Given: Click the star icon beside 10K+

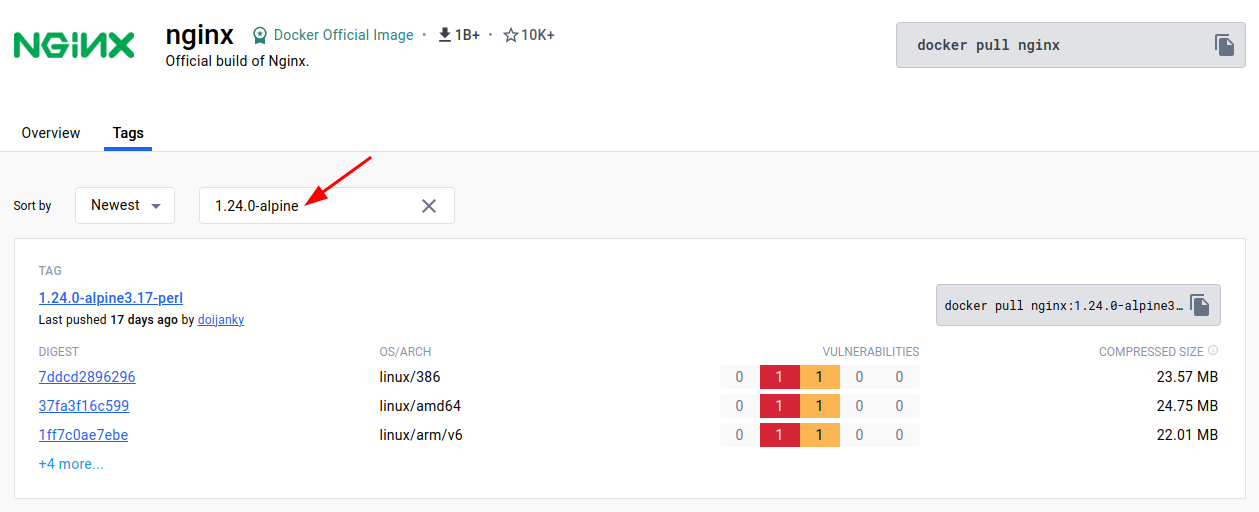Looking at the screenshot, I should 511,35.
